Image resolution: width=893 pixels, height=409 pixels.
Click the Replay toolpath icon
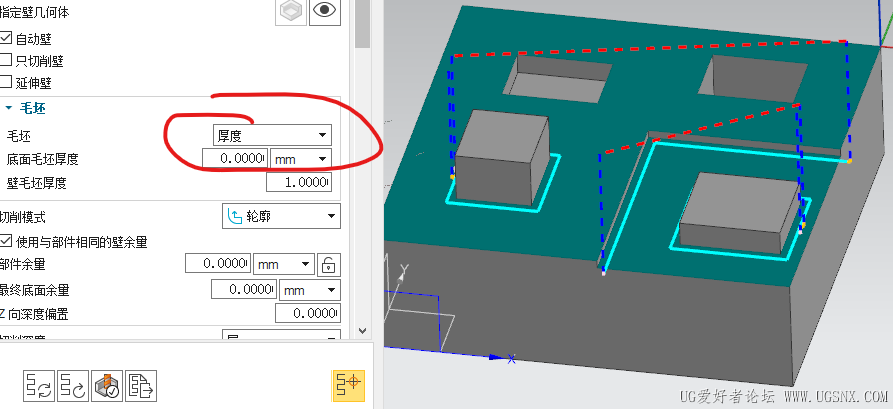[x=73, y=386]
